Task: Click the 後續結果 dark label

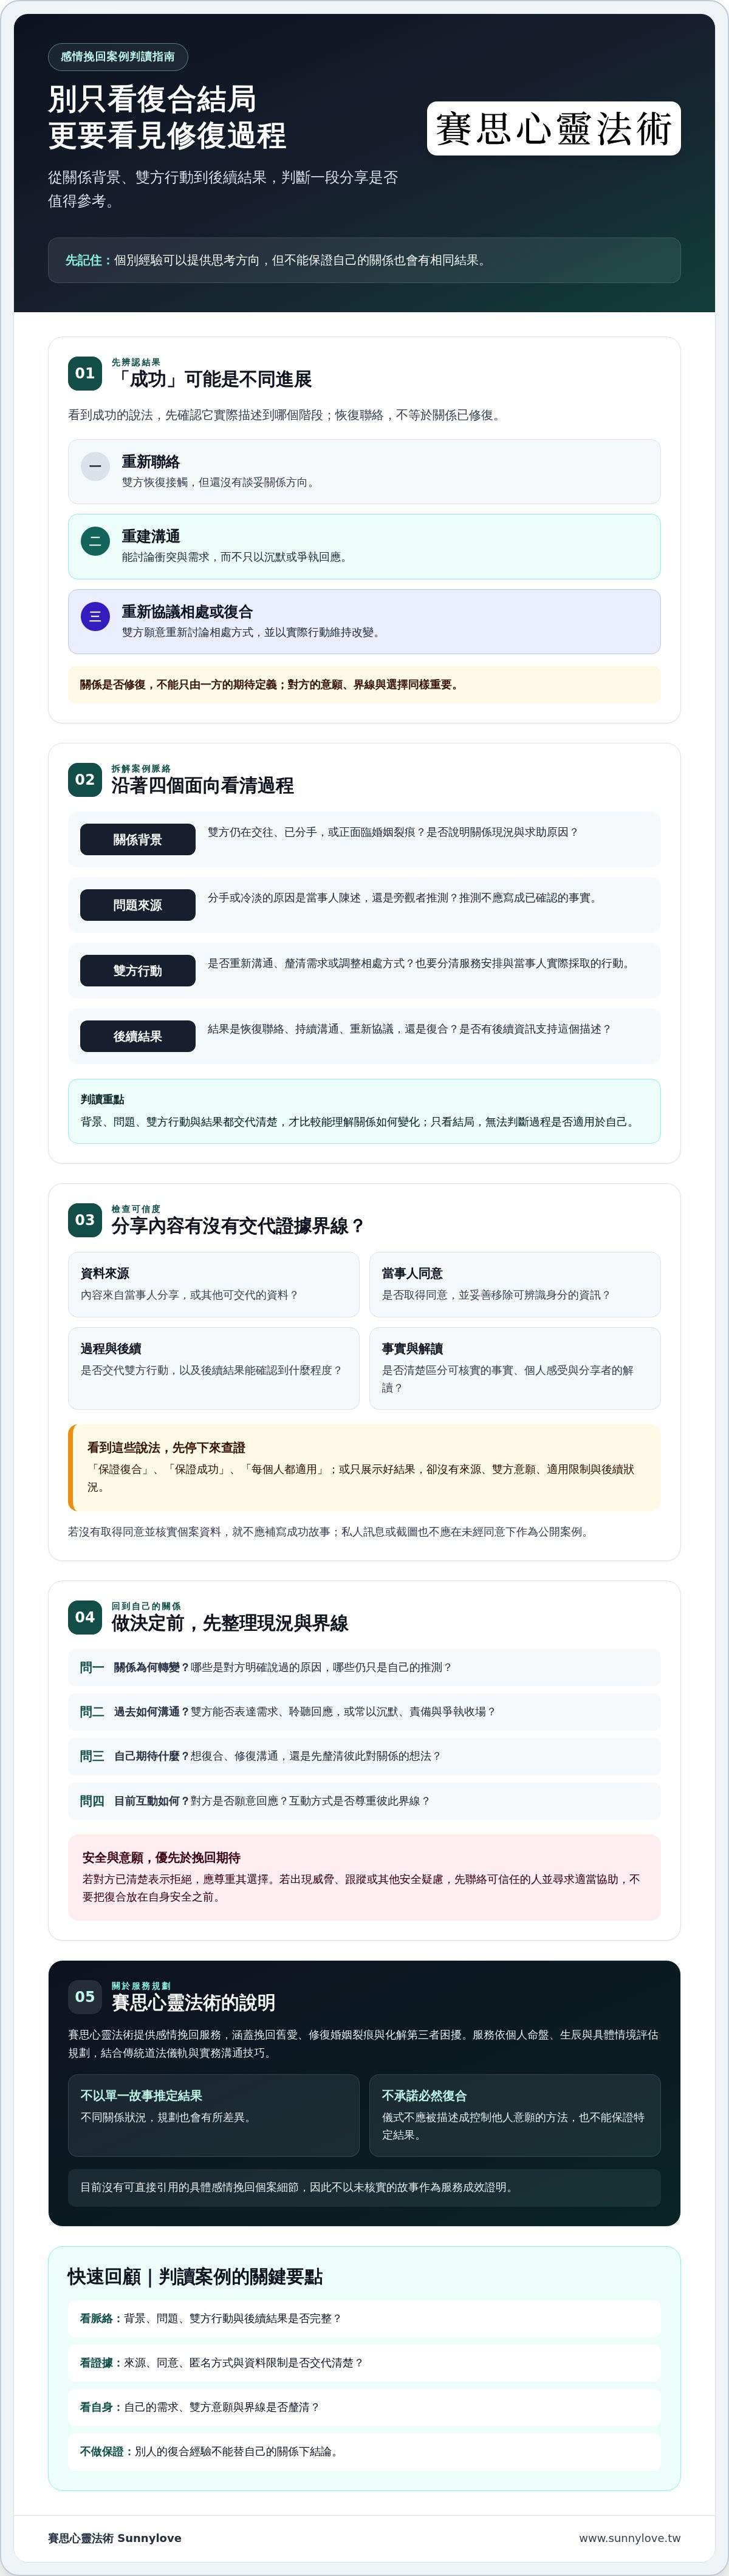Action: pos(138,1036)
